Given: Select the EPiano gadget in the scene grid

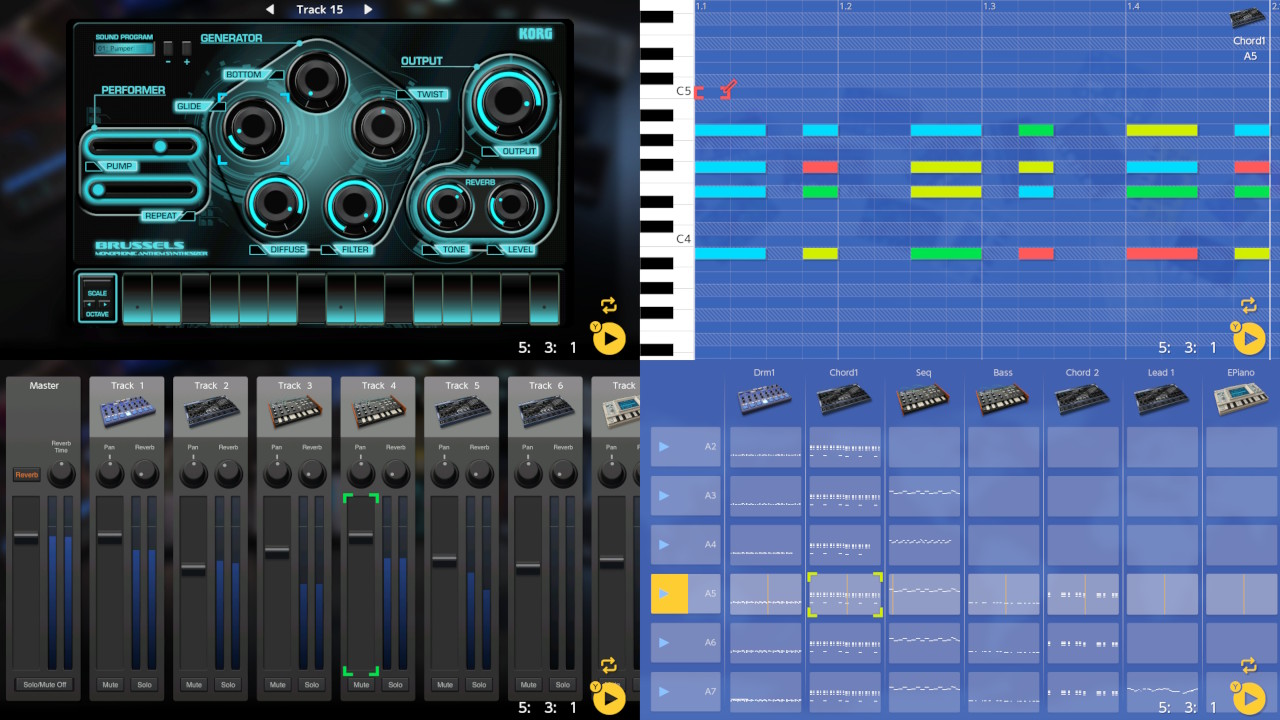Looking at the screenshot, I should click(x=1241, y=400).
